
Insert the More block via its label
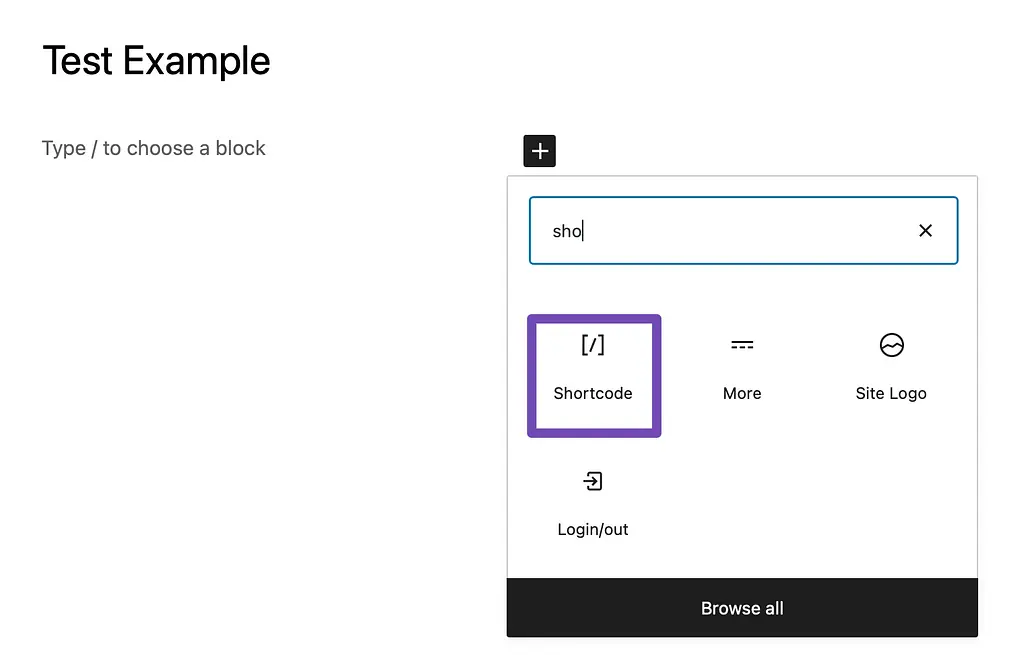click(x=742, y=393)
